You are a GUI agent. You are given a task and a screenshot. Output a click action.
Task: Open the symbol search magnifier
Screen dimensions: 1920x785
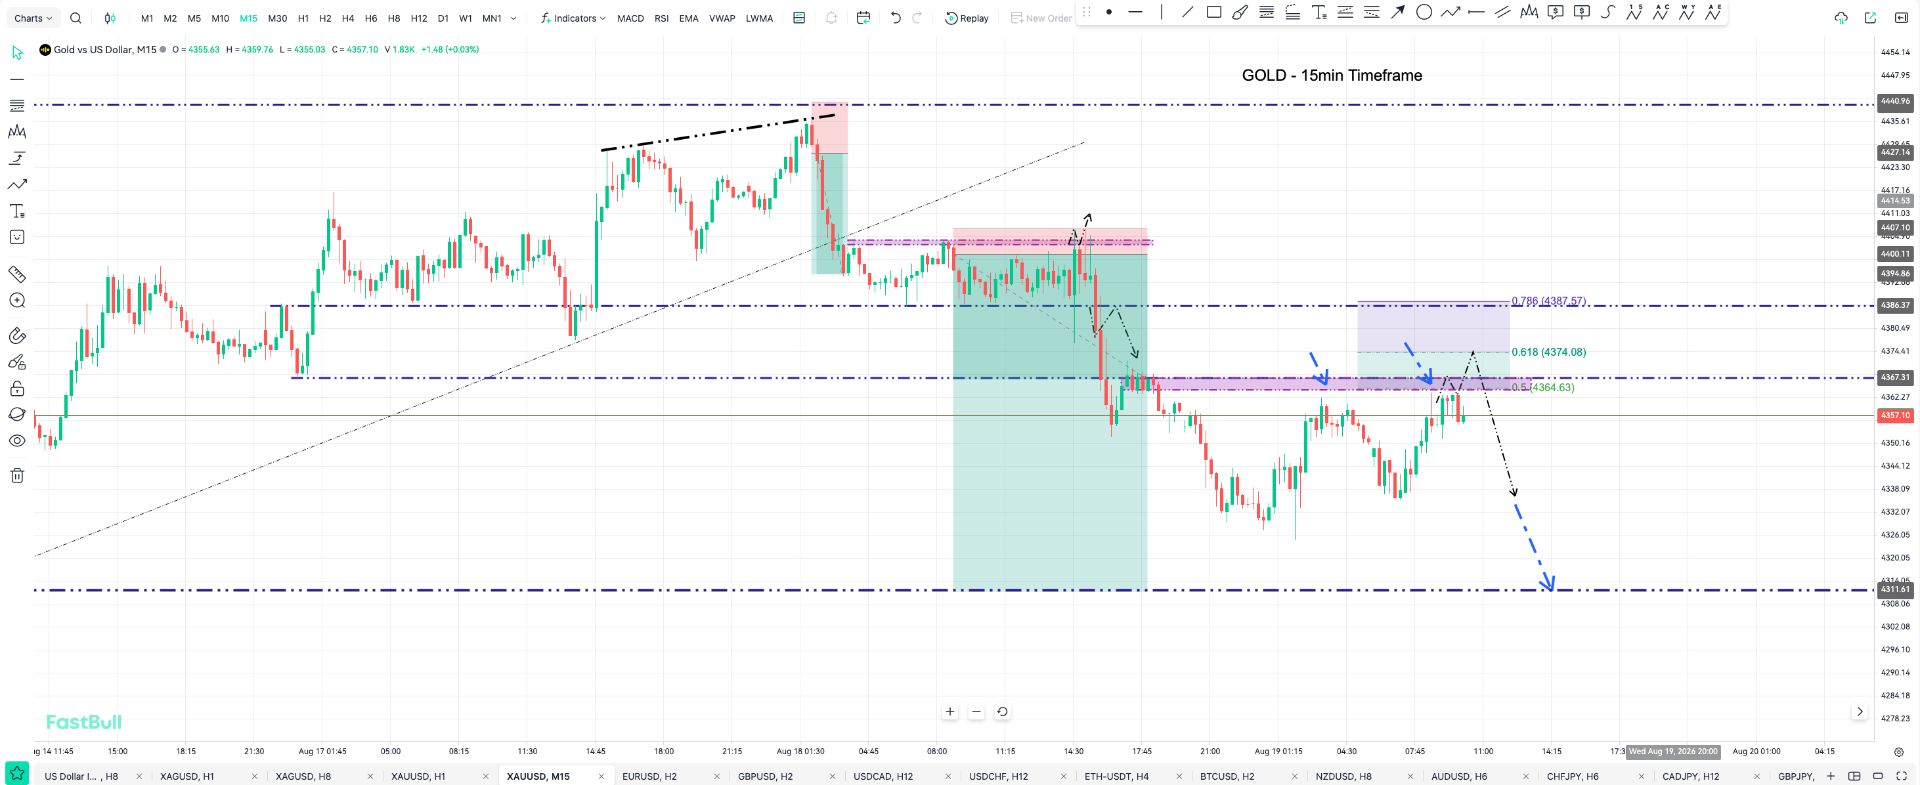76,18
